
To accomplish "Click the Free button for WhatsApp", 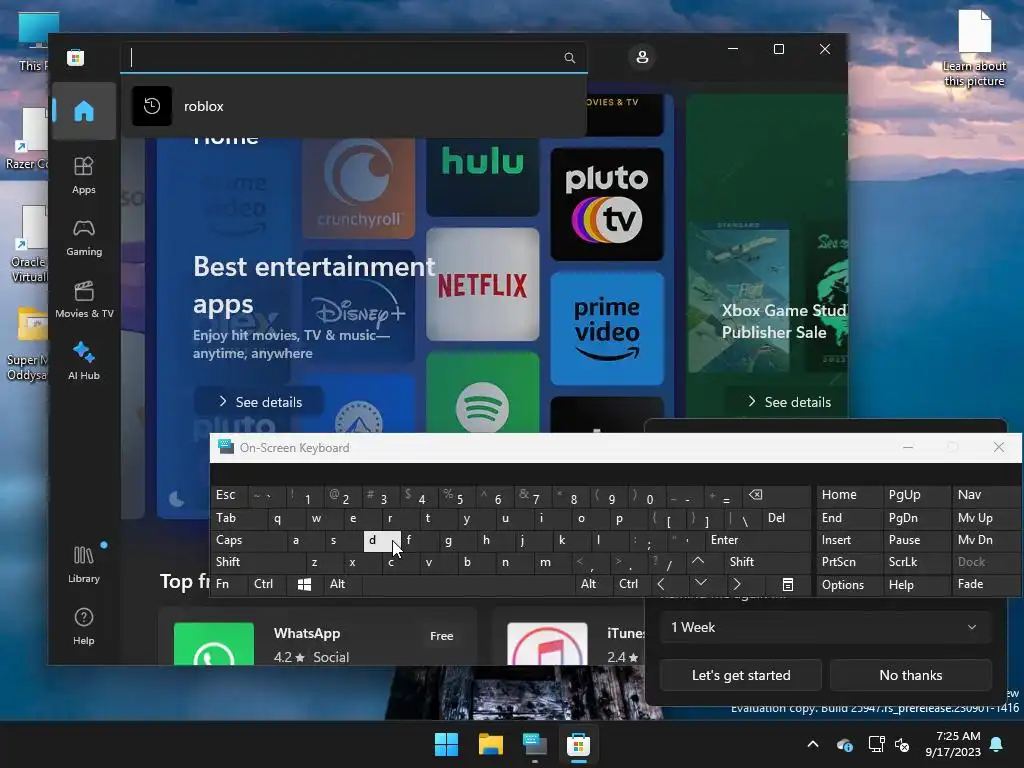I will 441,635.
